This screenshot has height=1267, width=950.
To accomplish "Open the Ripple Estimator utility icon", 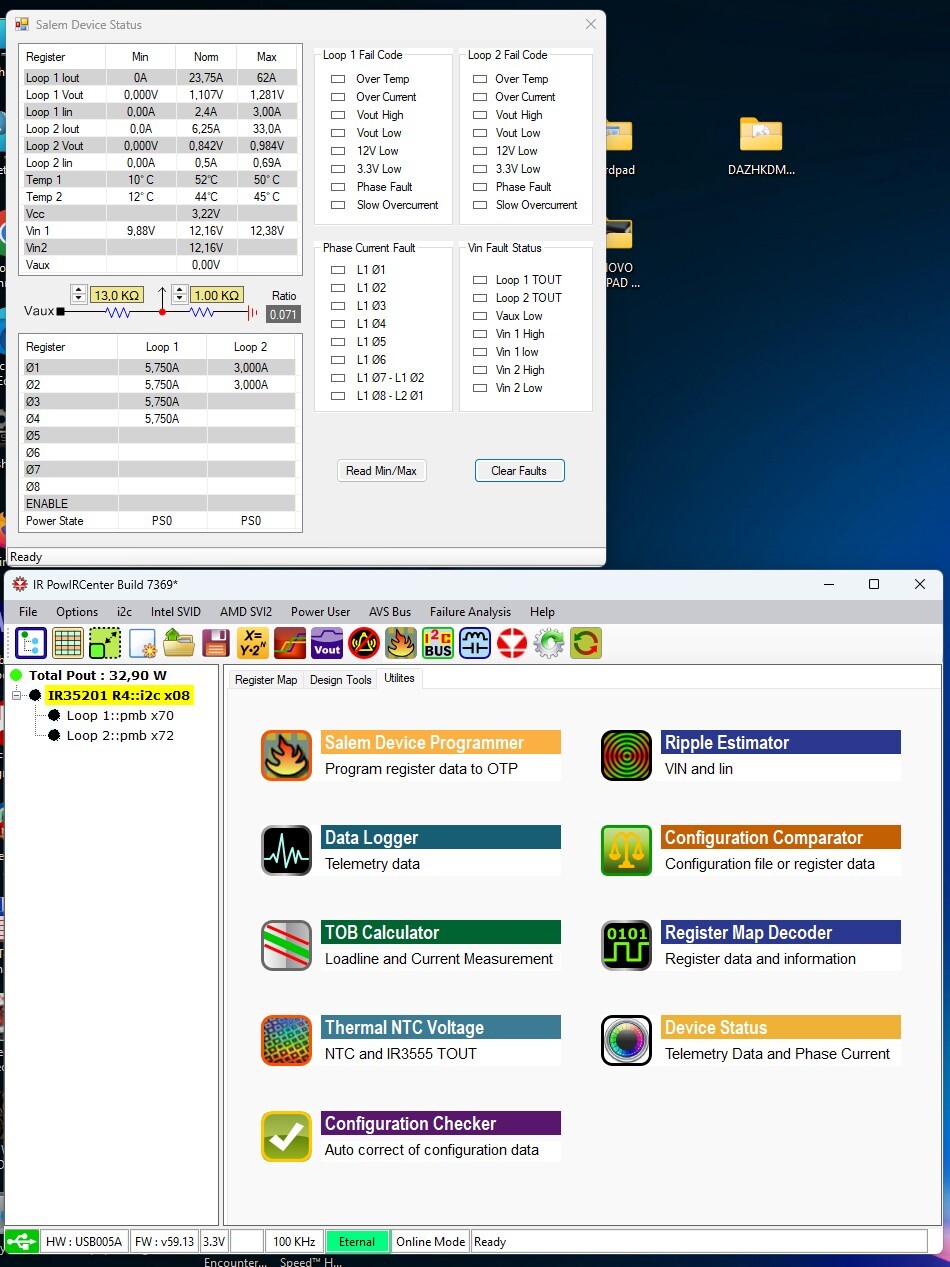I will pyautogui.click(x=626, y=755).
